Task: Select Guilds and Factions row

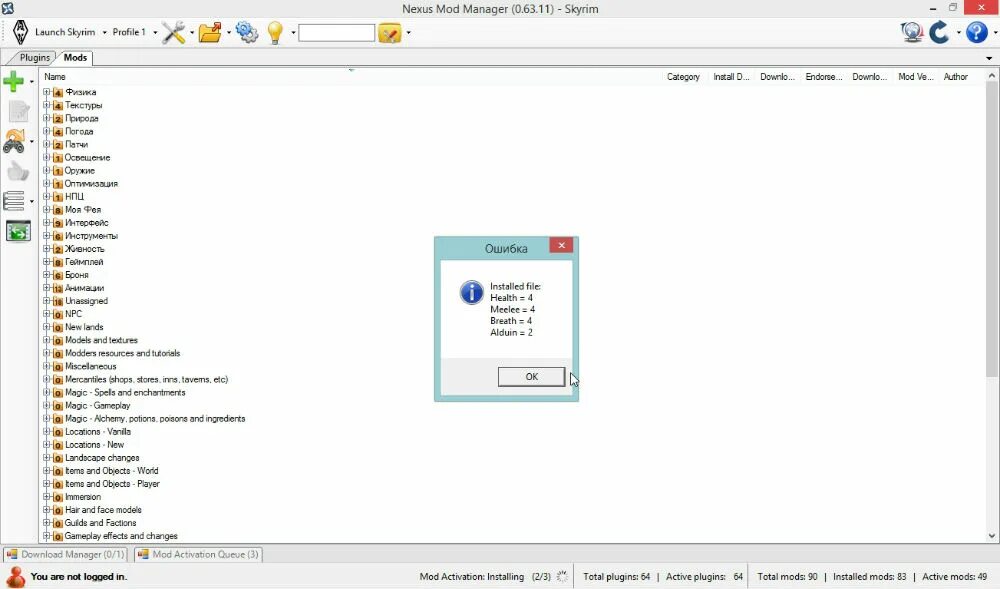Action: click(100, 523)
